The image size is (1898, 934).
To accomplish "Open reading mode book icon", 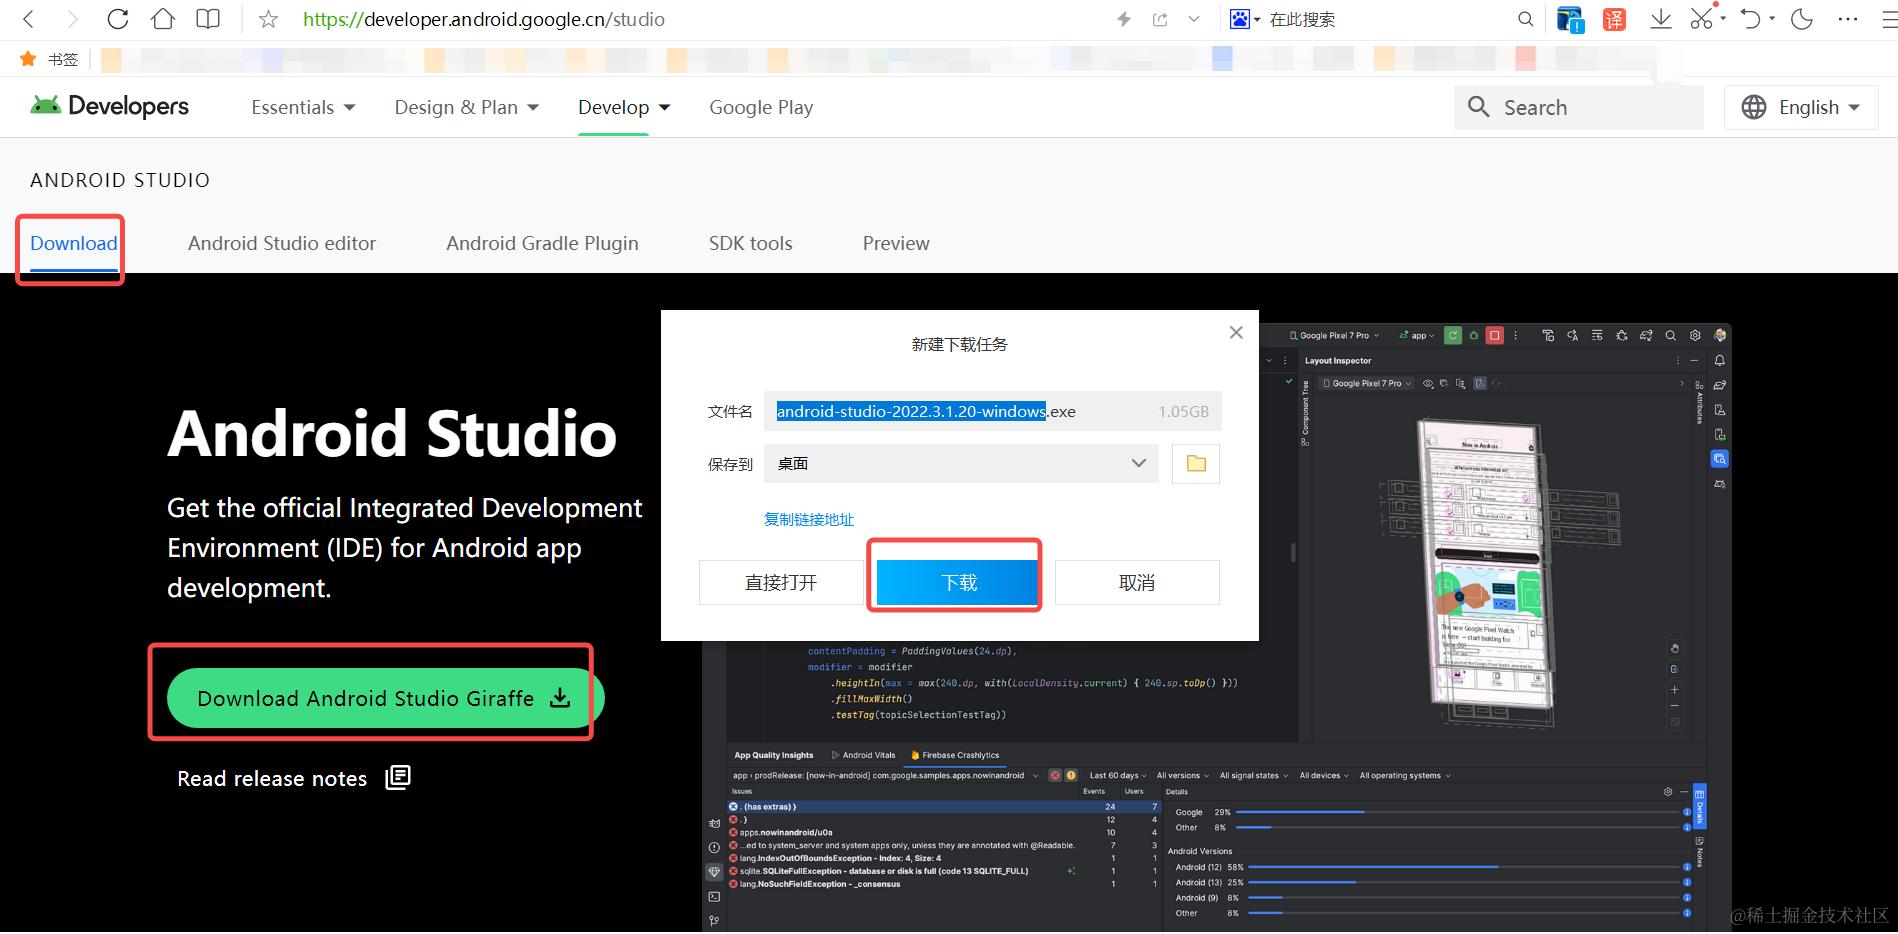I will pyautogui.click(x=208, y=19).
